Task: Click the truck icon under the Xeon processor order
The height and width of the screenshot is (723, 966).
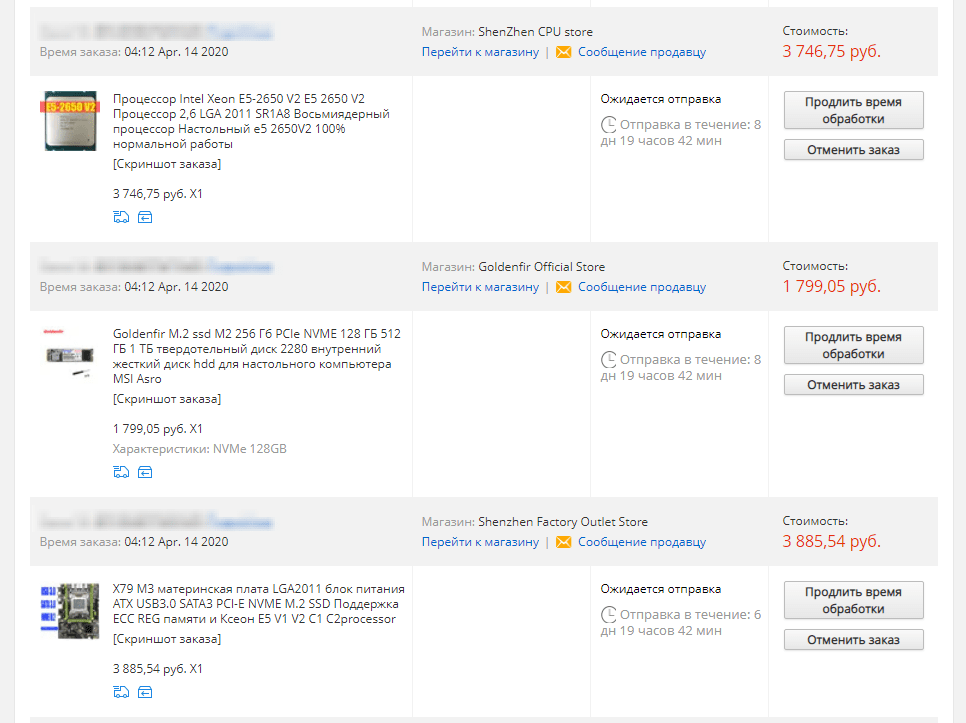Action: coord(122,216)
